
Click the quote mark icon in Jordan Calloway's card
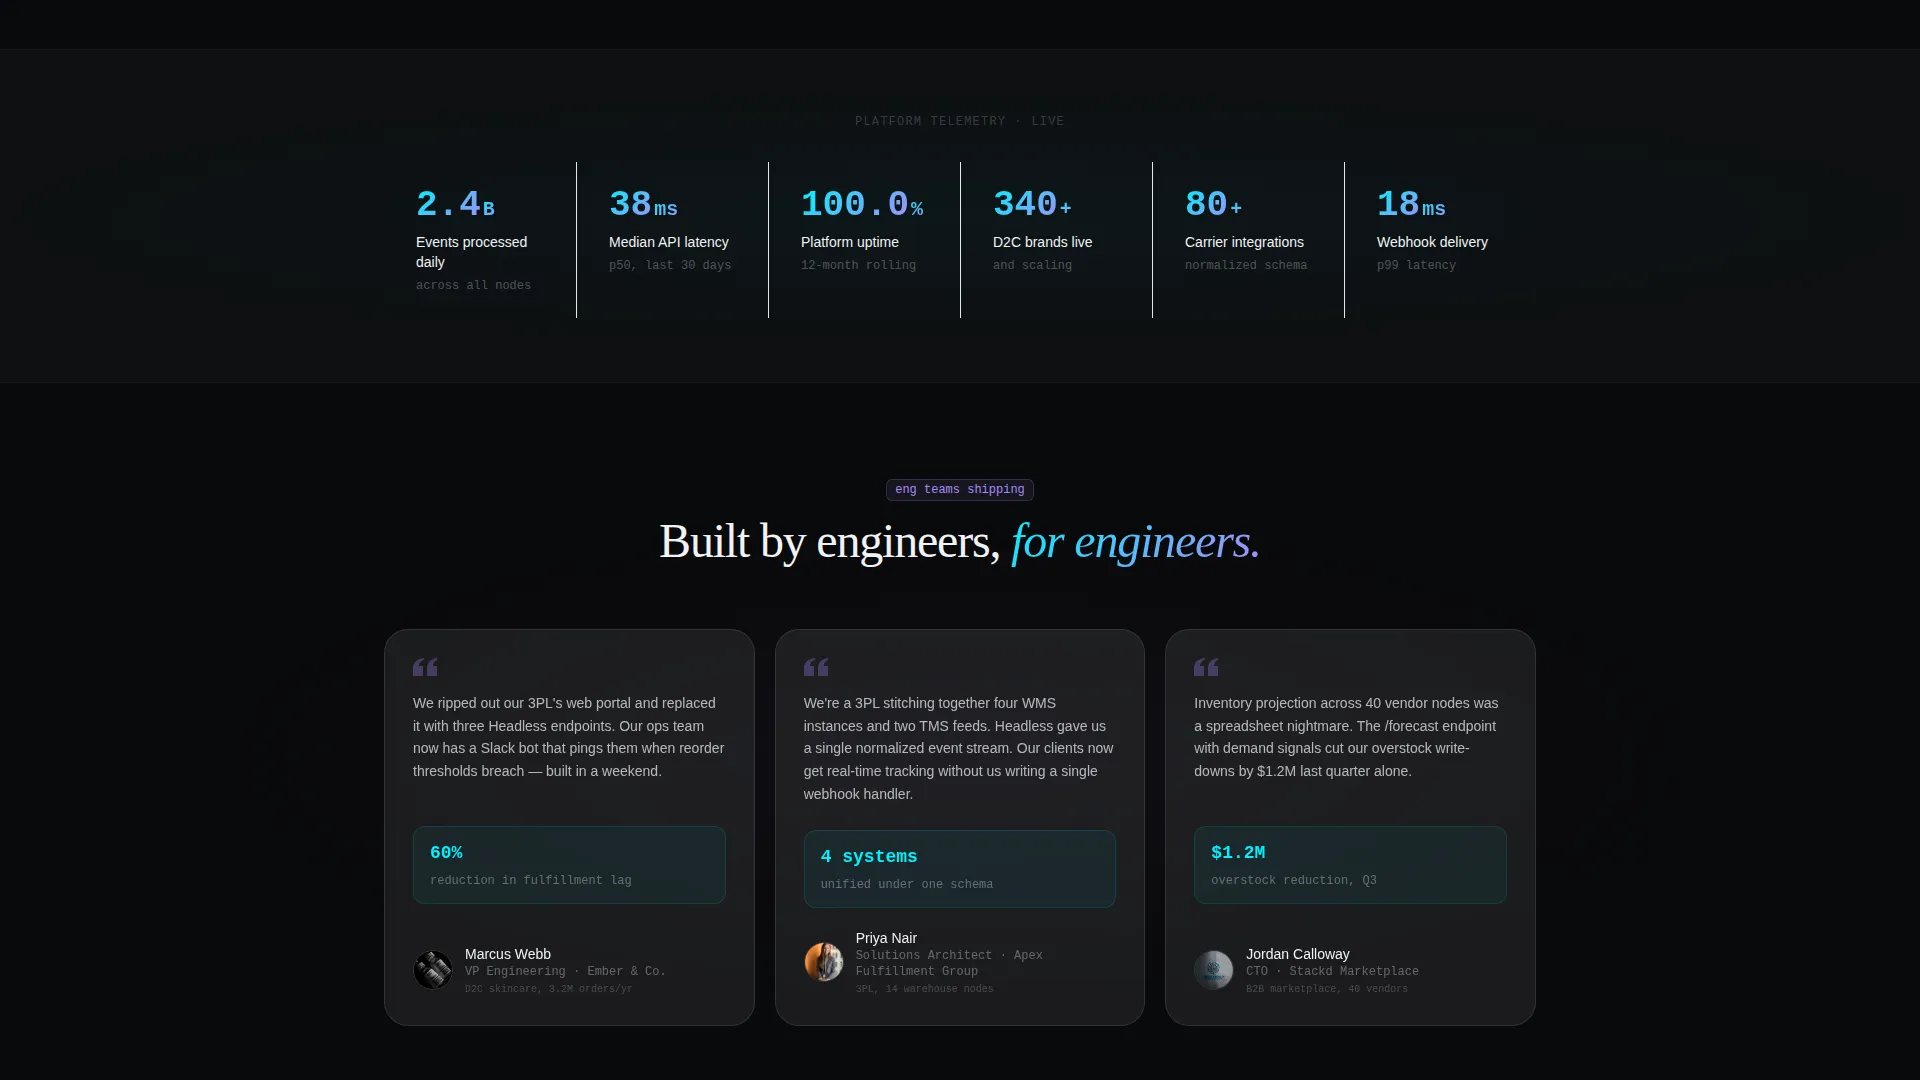coord(1206,667)
